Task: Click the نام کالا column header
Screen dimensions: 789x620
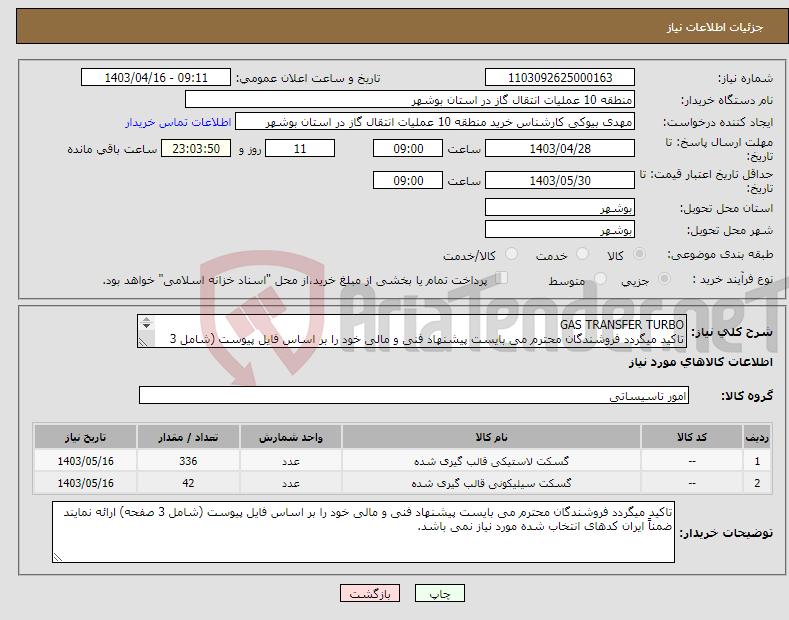Action: pyautogui.click(x=491, y=437)
